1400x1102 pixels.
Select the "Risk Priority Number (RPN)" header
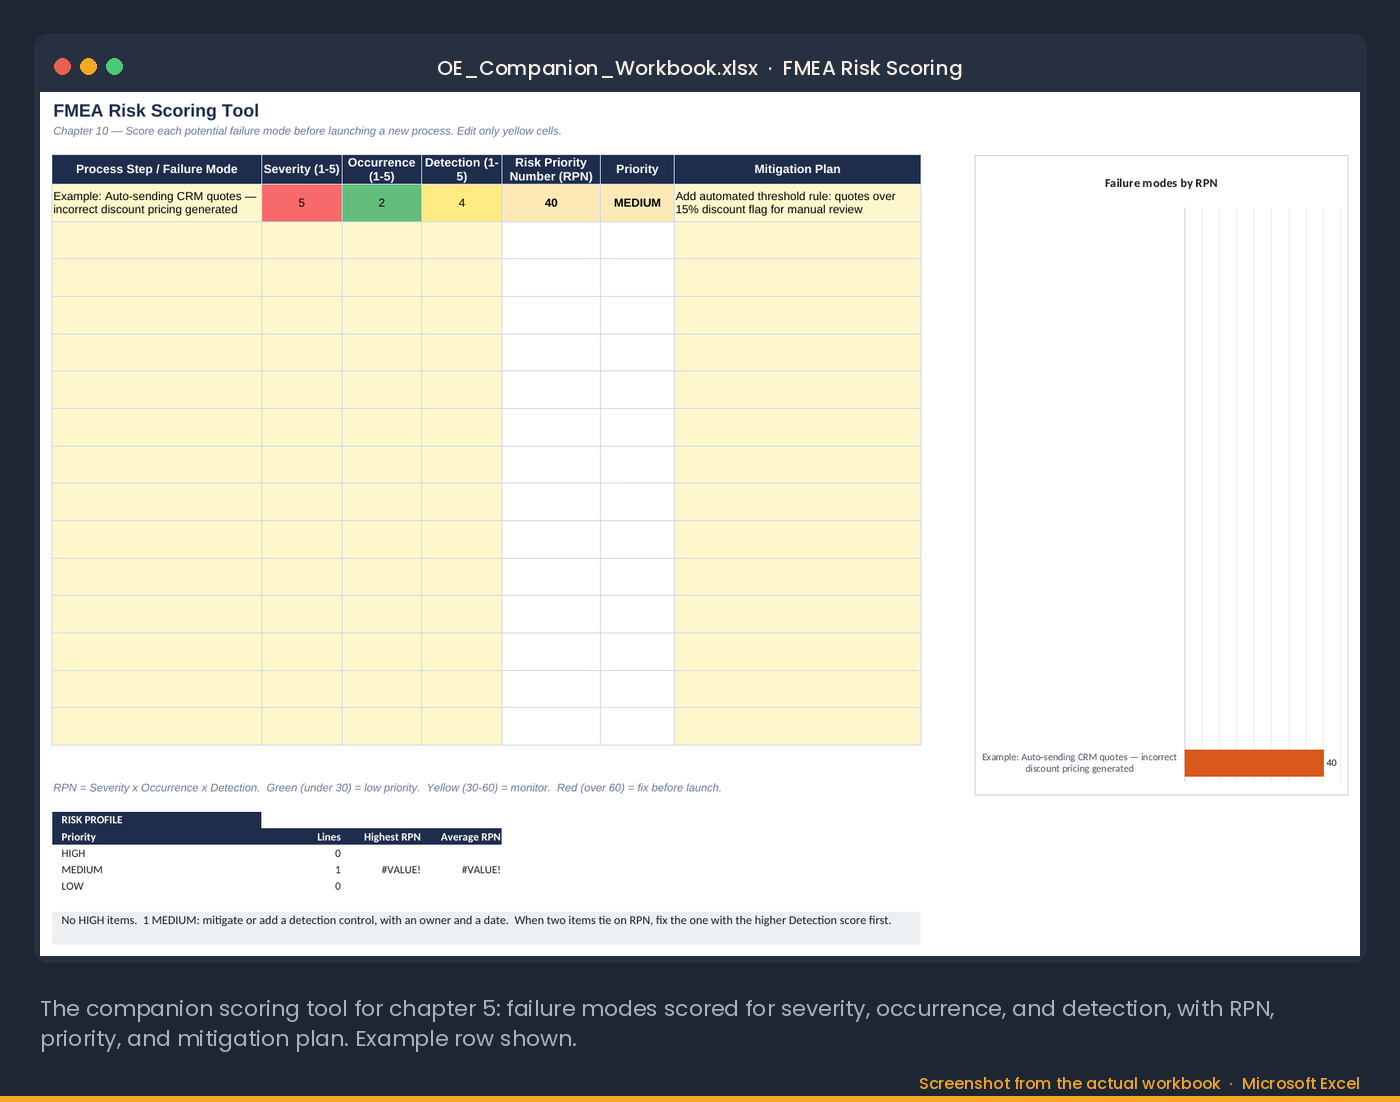click(x=551, y=170)
